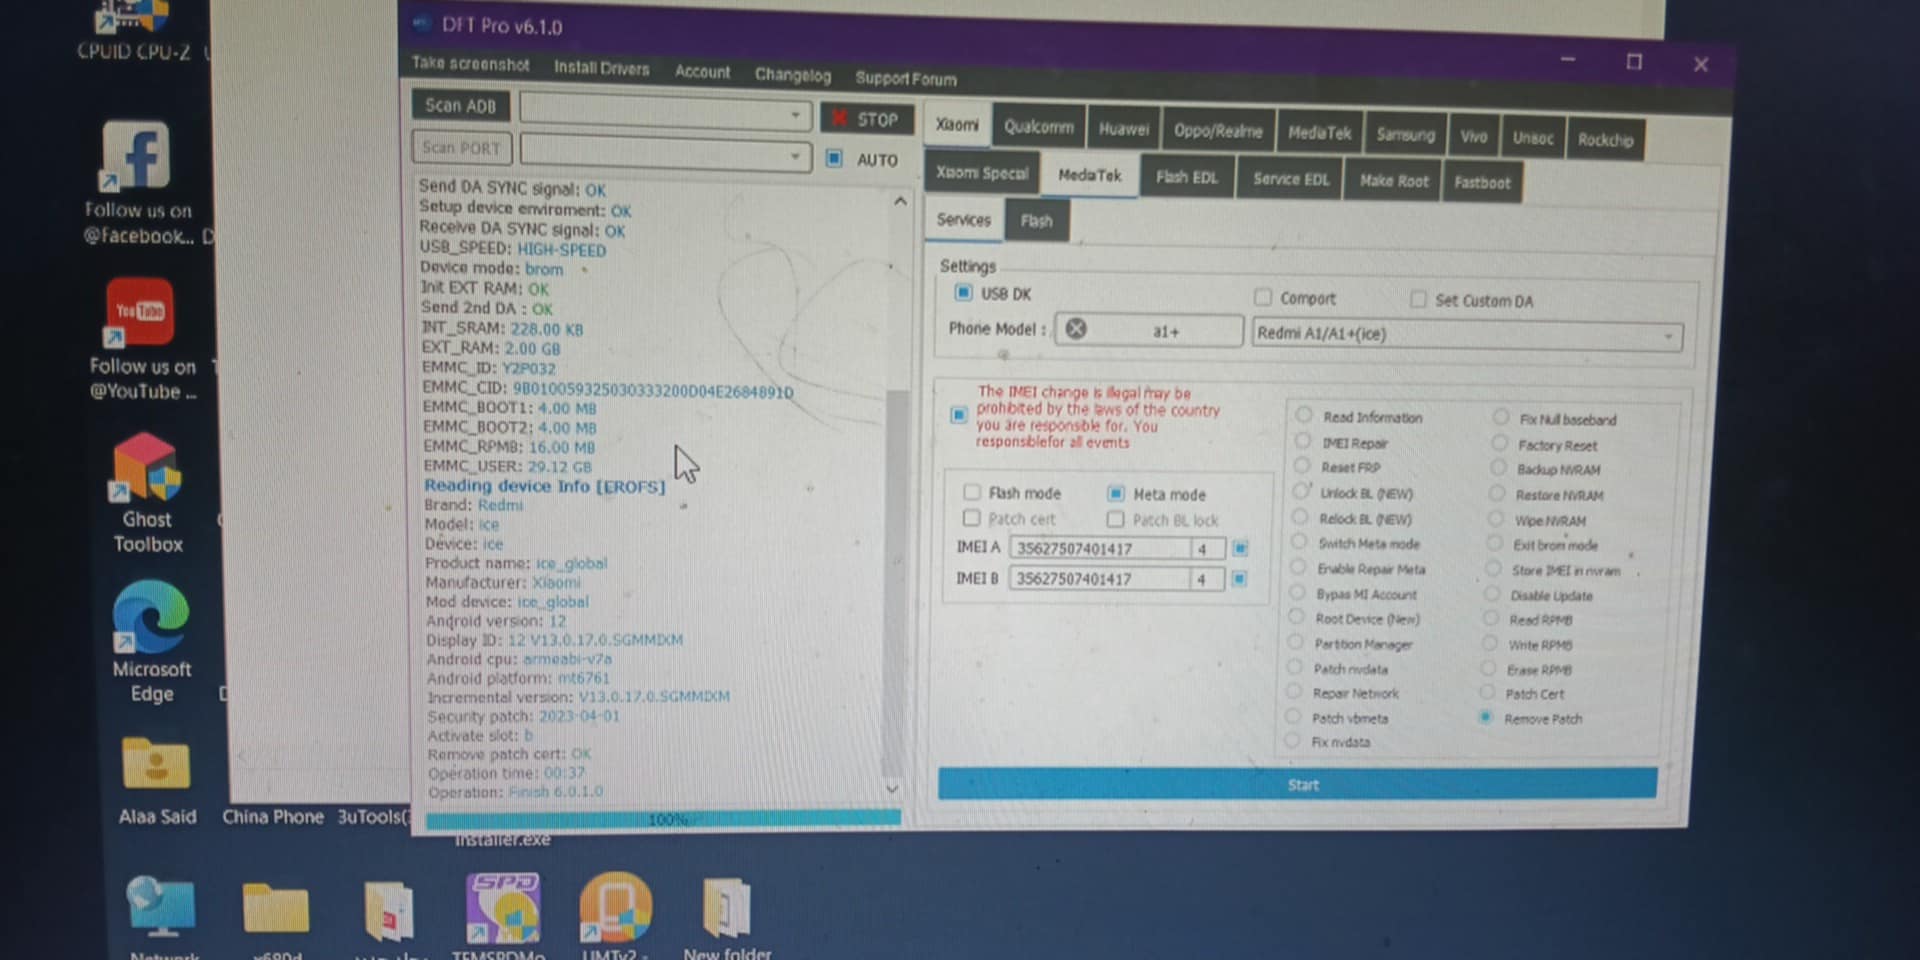Open the Changelog menu item
Image resolution: width=1920 pixels, height=960 pixels.
tap(793, 75)
